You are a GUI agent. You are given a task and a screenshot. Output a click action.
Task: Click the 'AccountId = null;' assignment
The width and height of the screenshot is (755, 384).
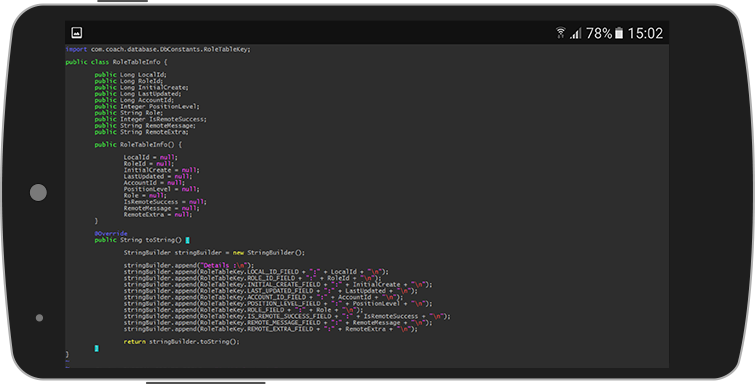154,183
